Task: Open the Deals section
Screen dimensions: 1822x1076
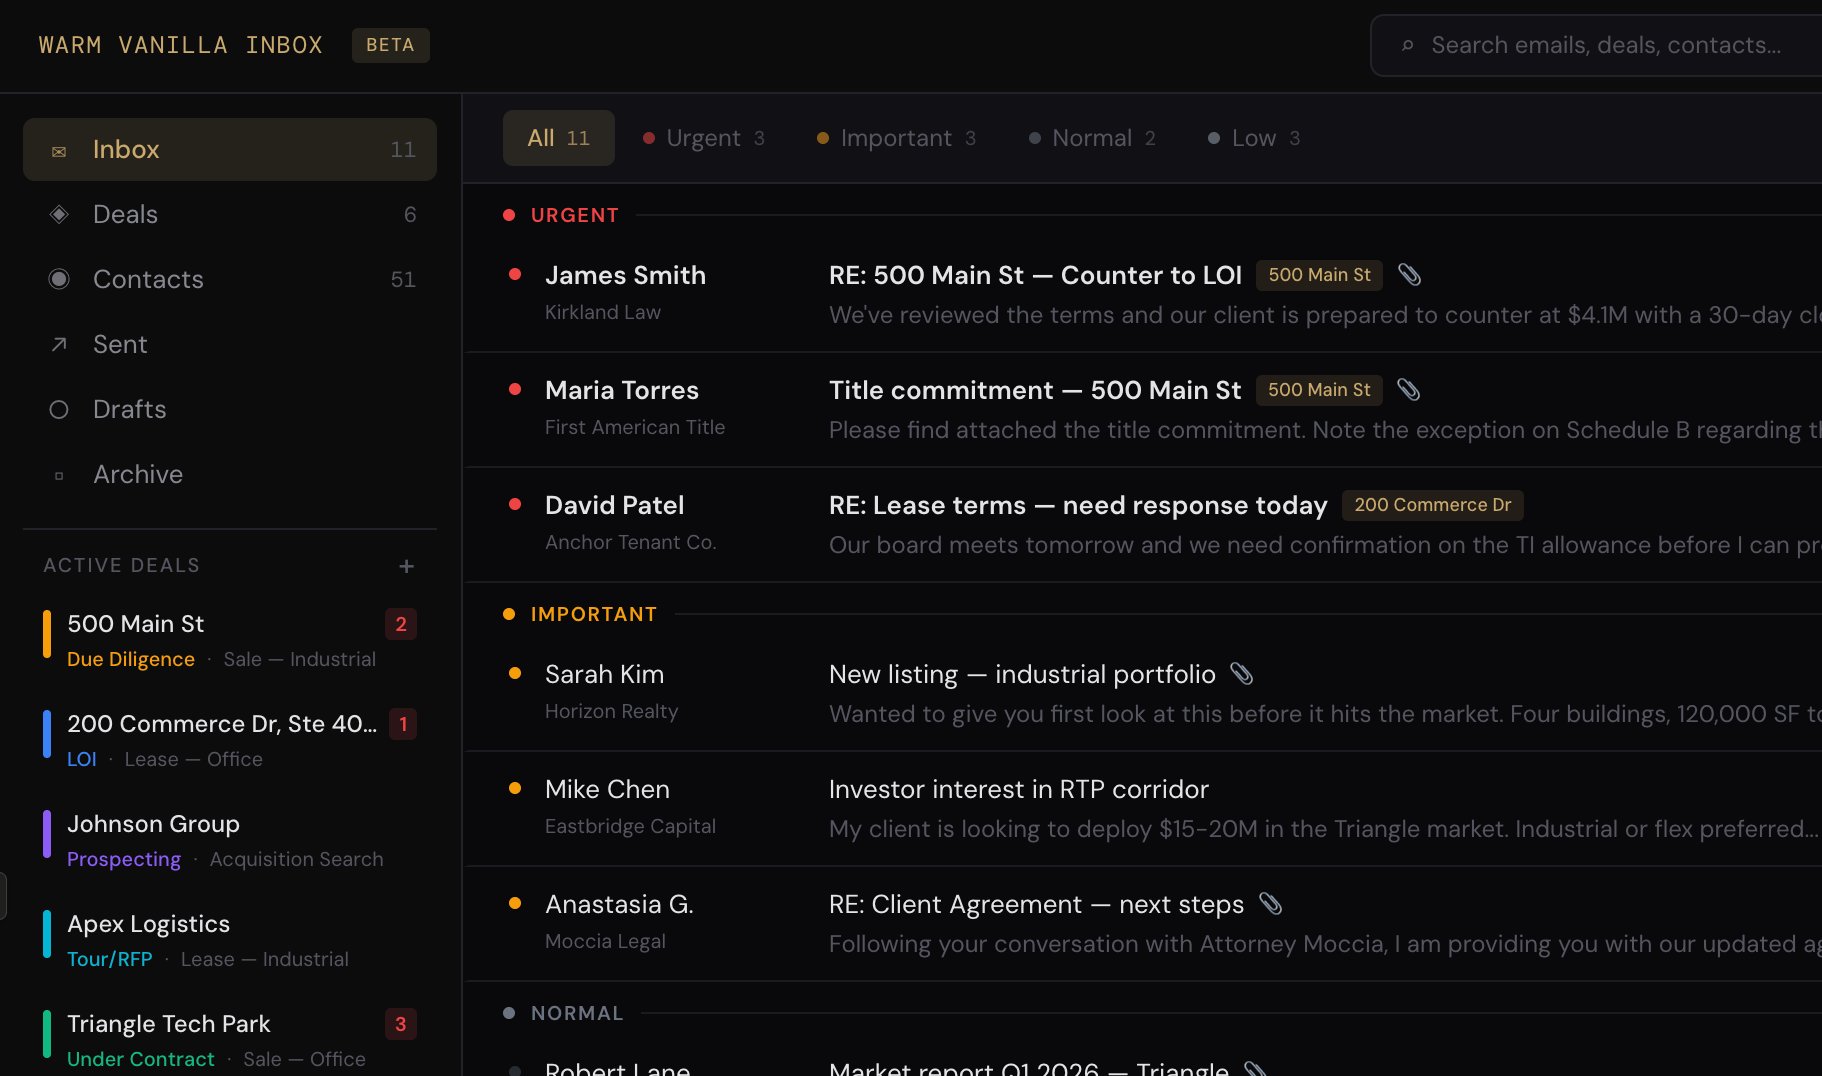Action: 230,214
